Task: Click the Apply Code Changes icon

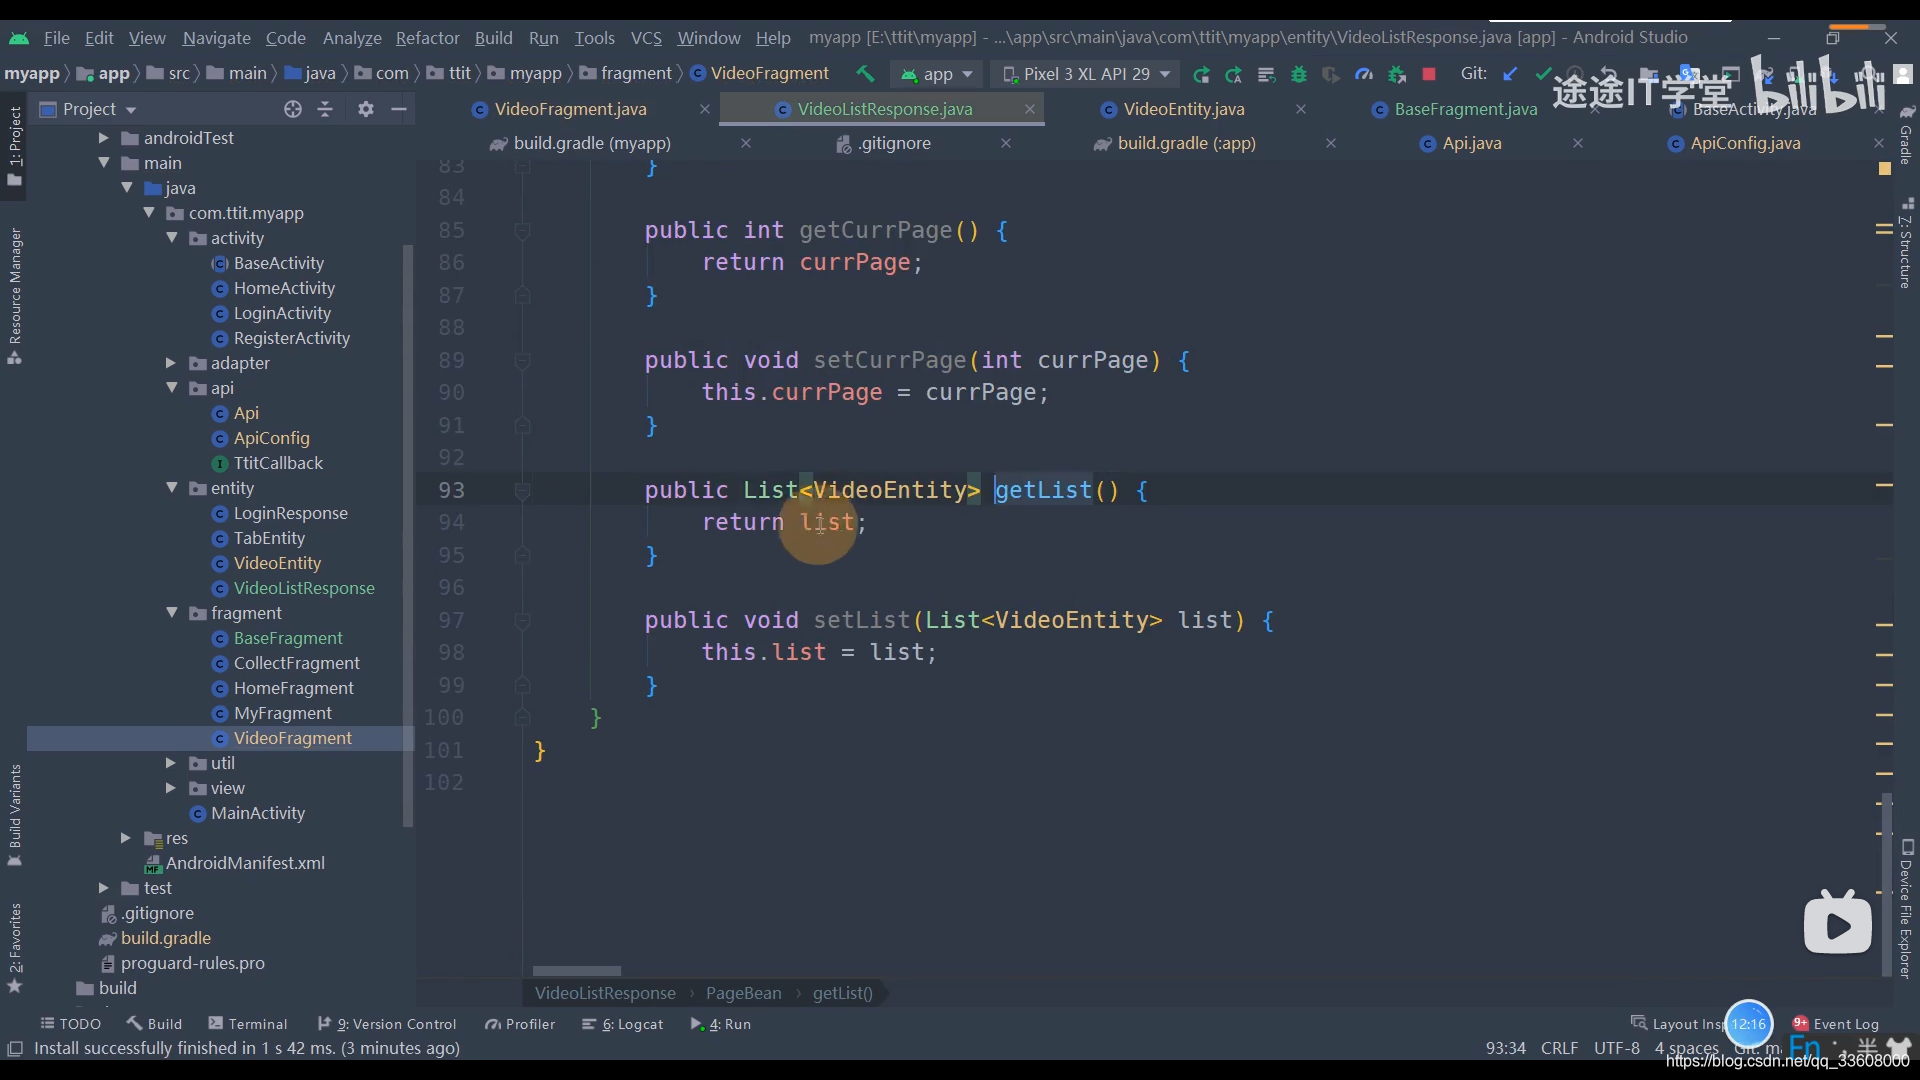Action: coord(1266,74)
